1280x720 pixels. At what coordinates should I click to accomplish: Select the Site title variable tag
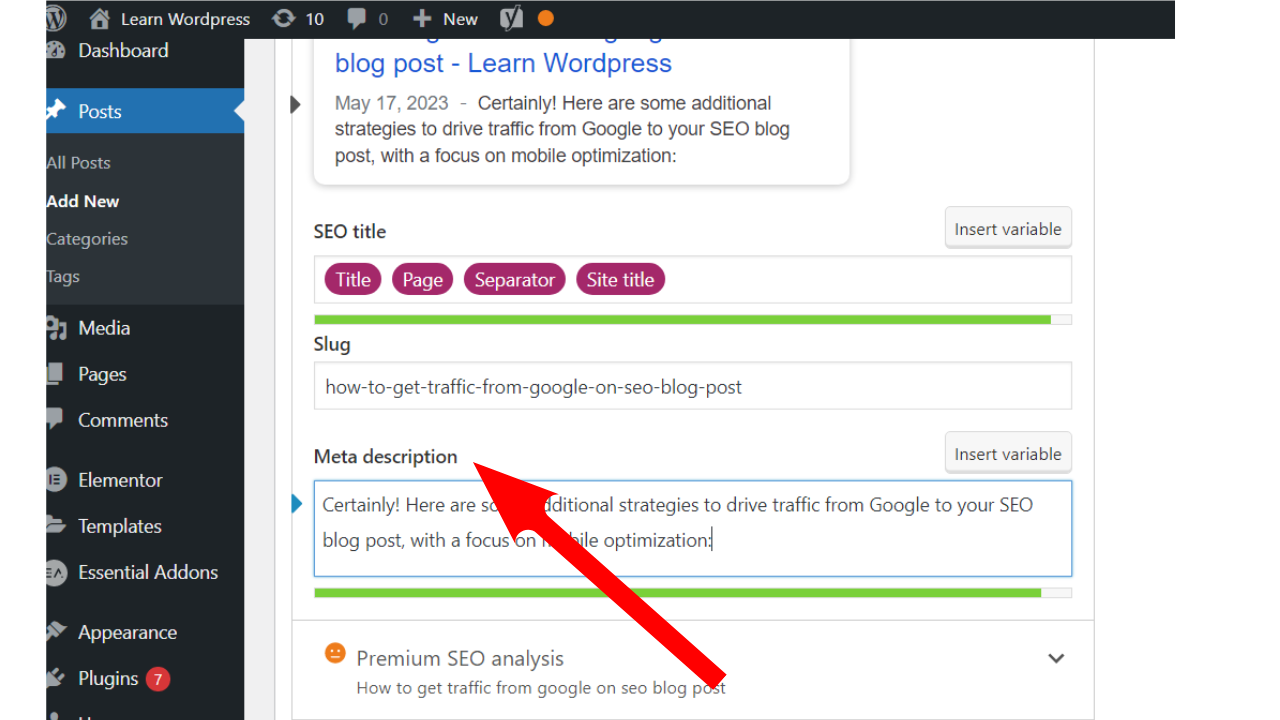point(620,280)
